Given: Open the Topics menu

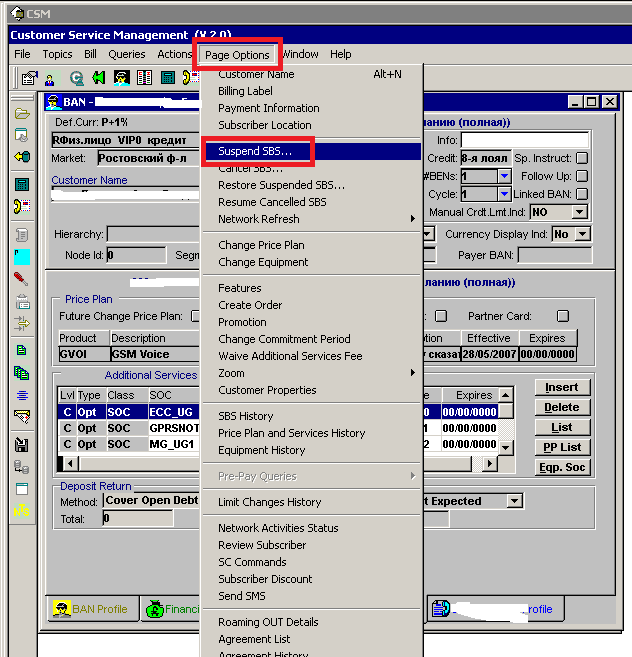Looking at the screenshot, I should click(57, 54).
